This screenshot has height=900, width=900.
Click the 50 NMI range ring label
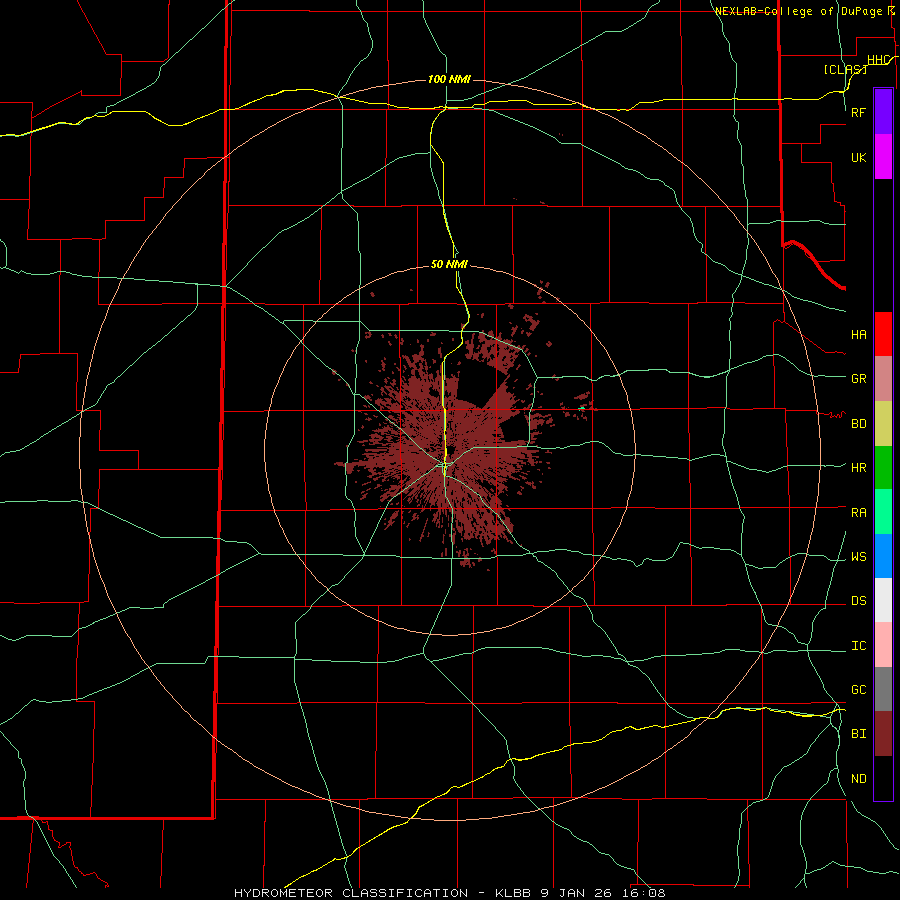pyautogui.click(x=449, y=264)
